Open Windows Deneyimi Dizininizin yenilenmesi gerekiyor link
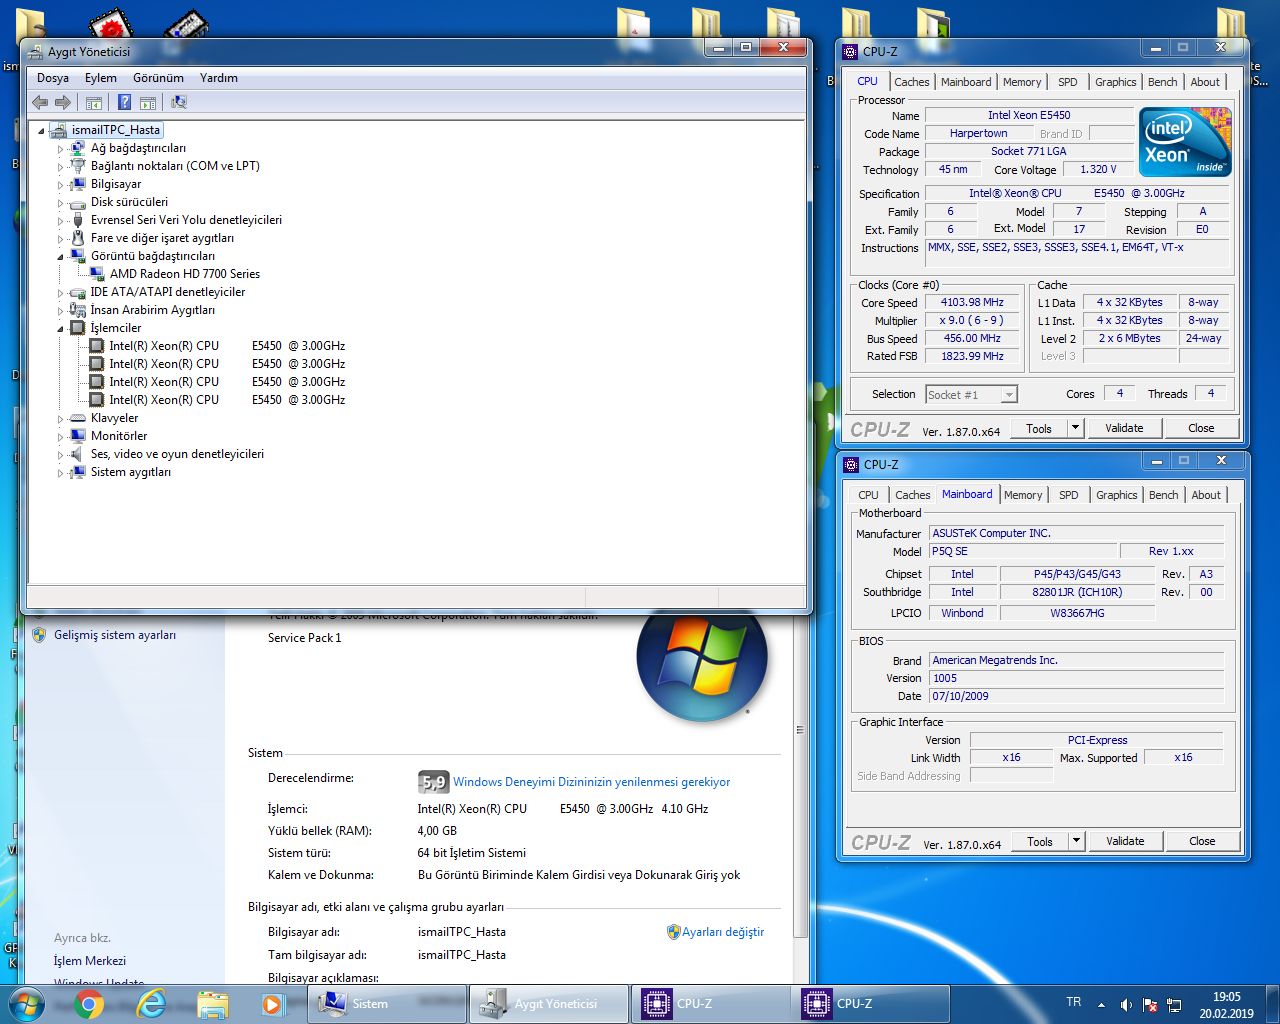The width and height of the screenshot is (1280, 1024). coord(591,782)
